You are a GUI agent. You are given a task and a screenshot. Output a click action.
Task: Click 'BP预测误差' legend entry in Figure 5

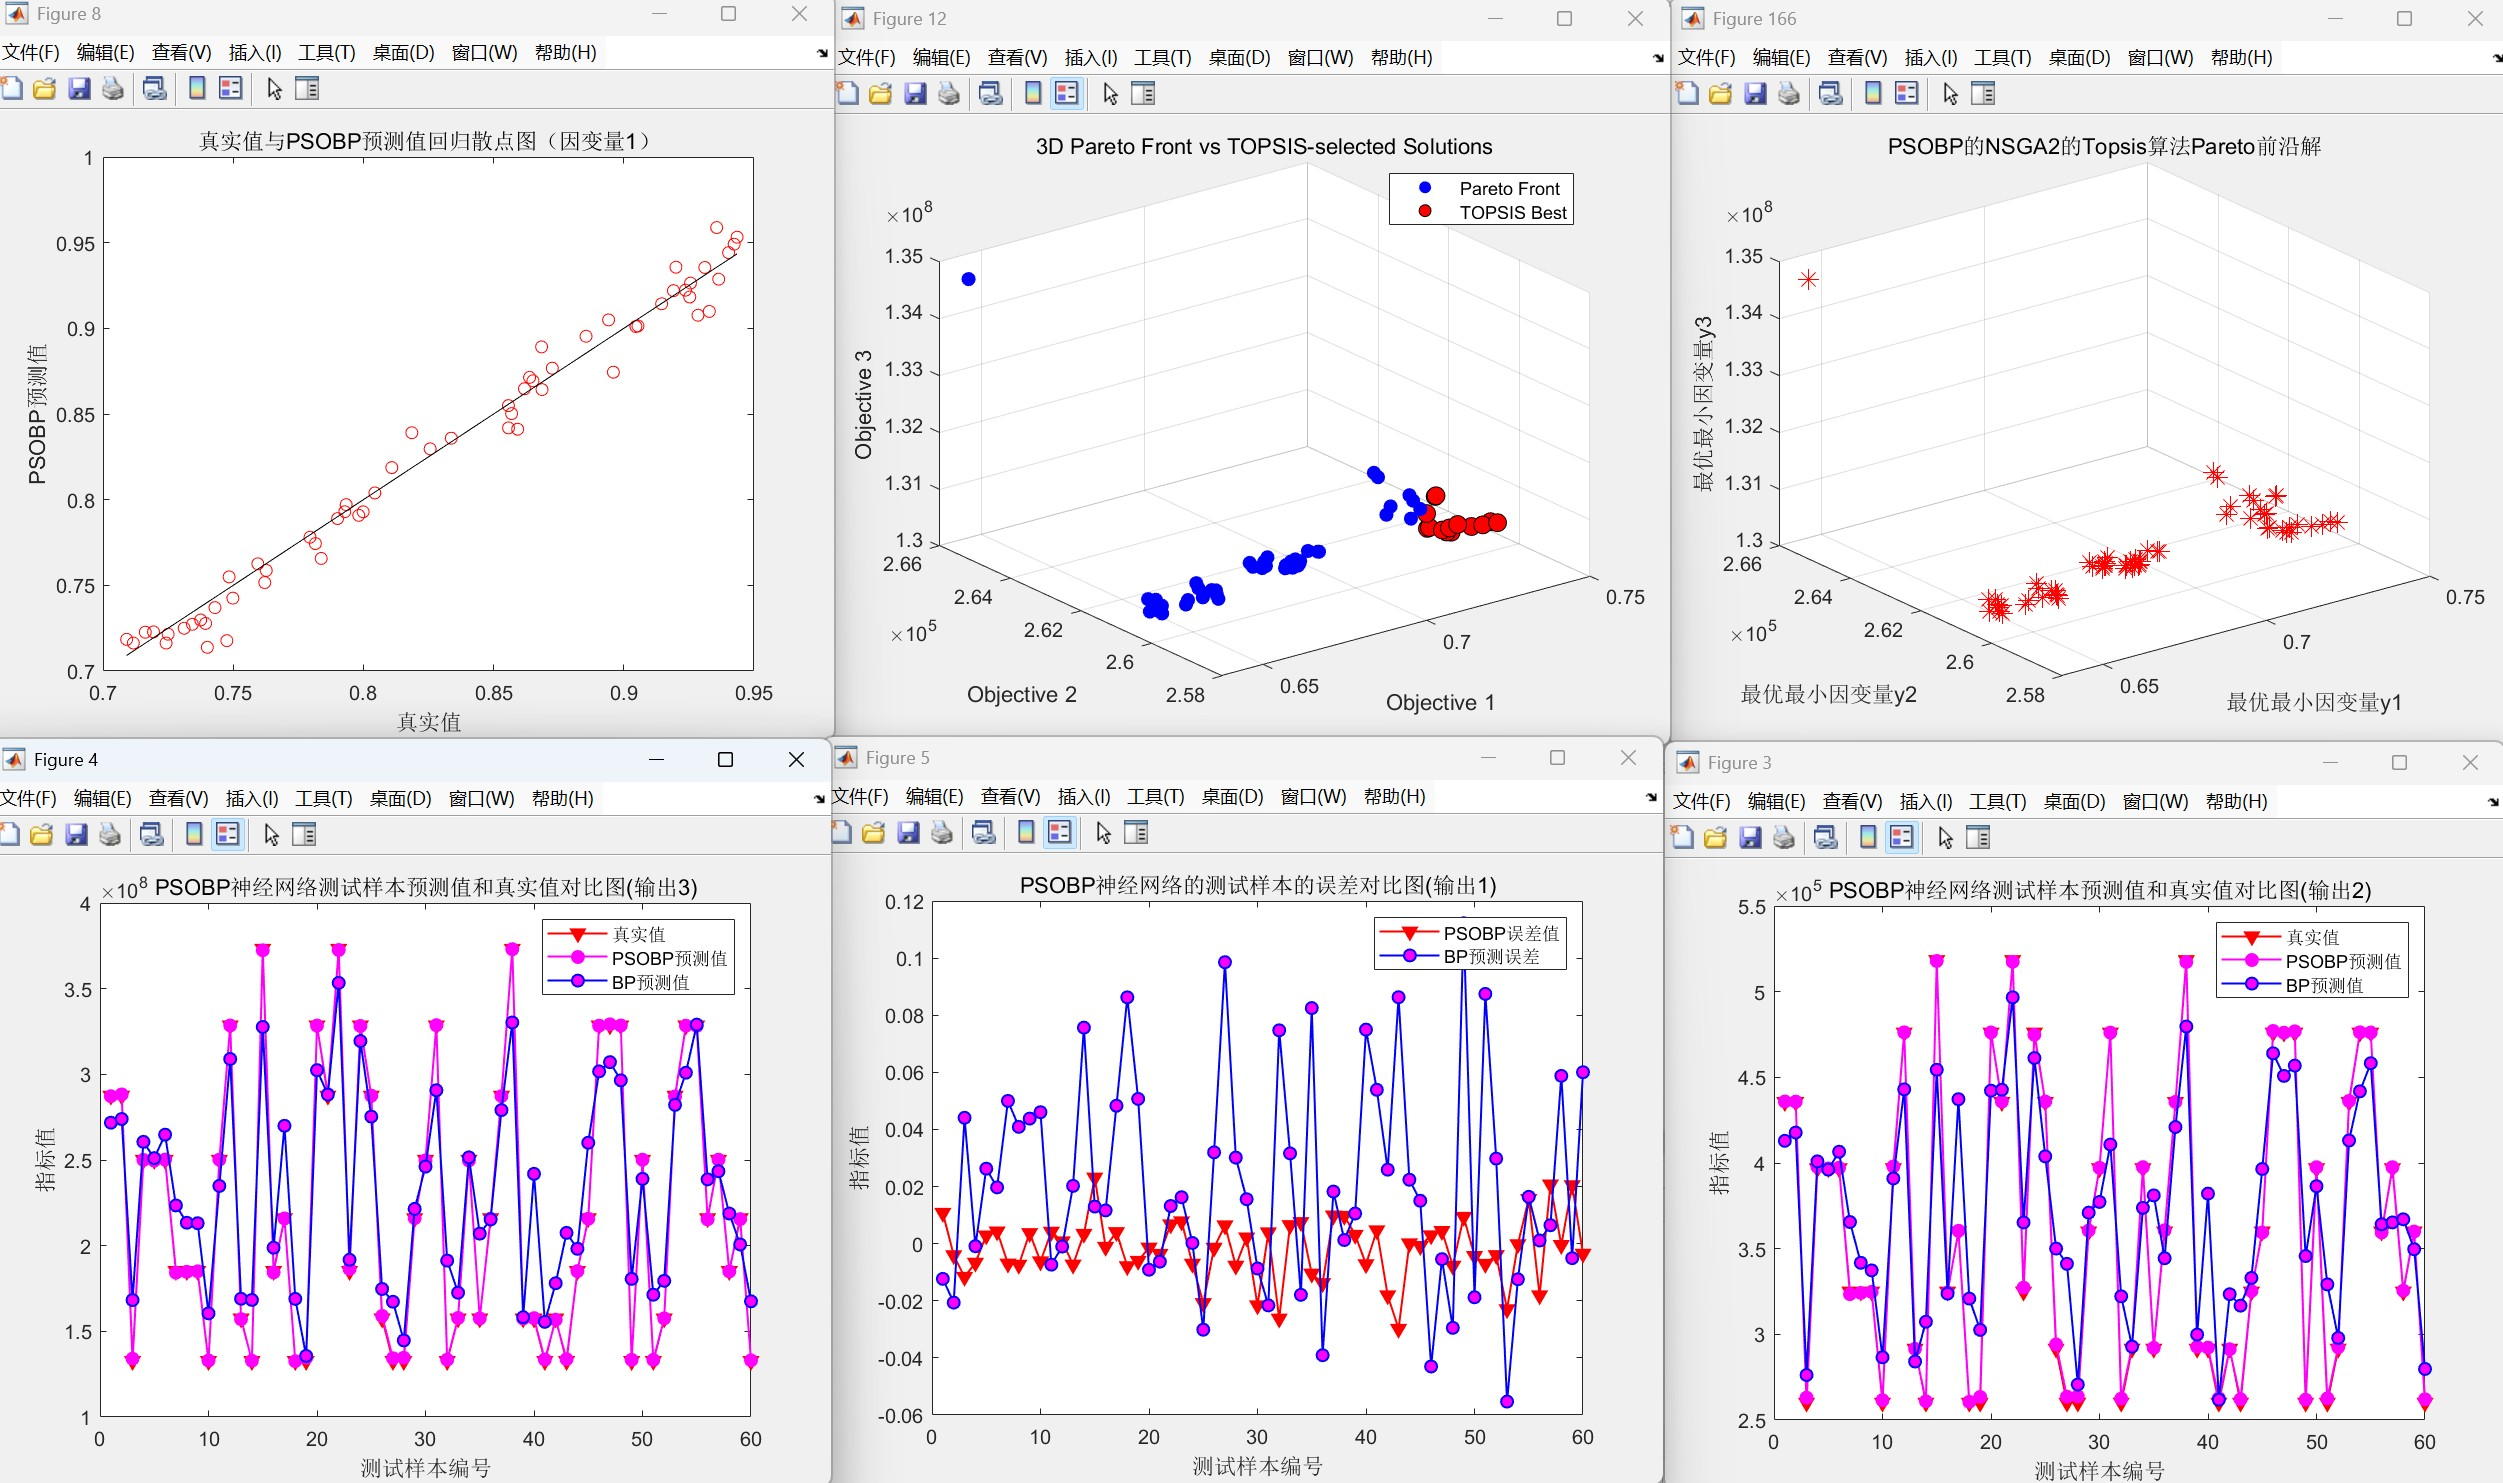(x=1491, y=957)
